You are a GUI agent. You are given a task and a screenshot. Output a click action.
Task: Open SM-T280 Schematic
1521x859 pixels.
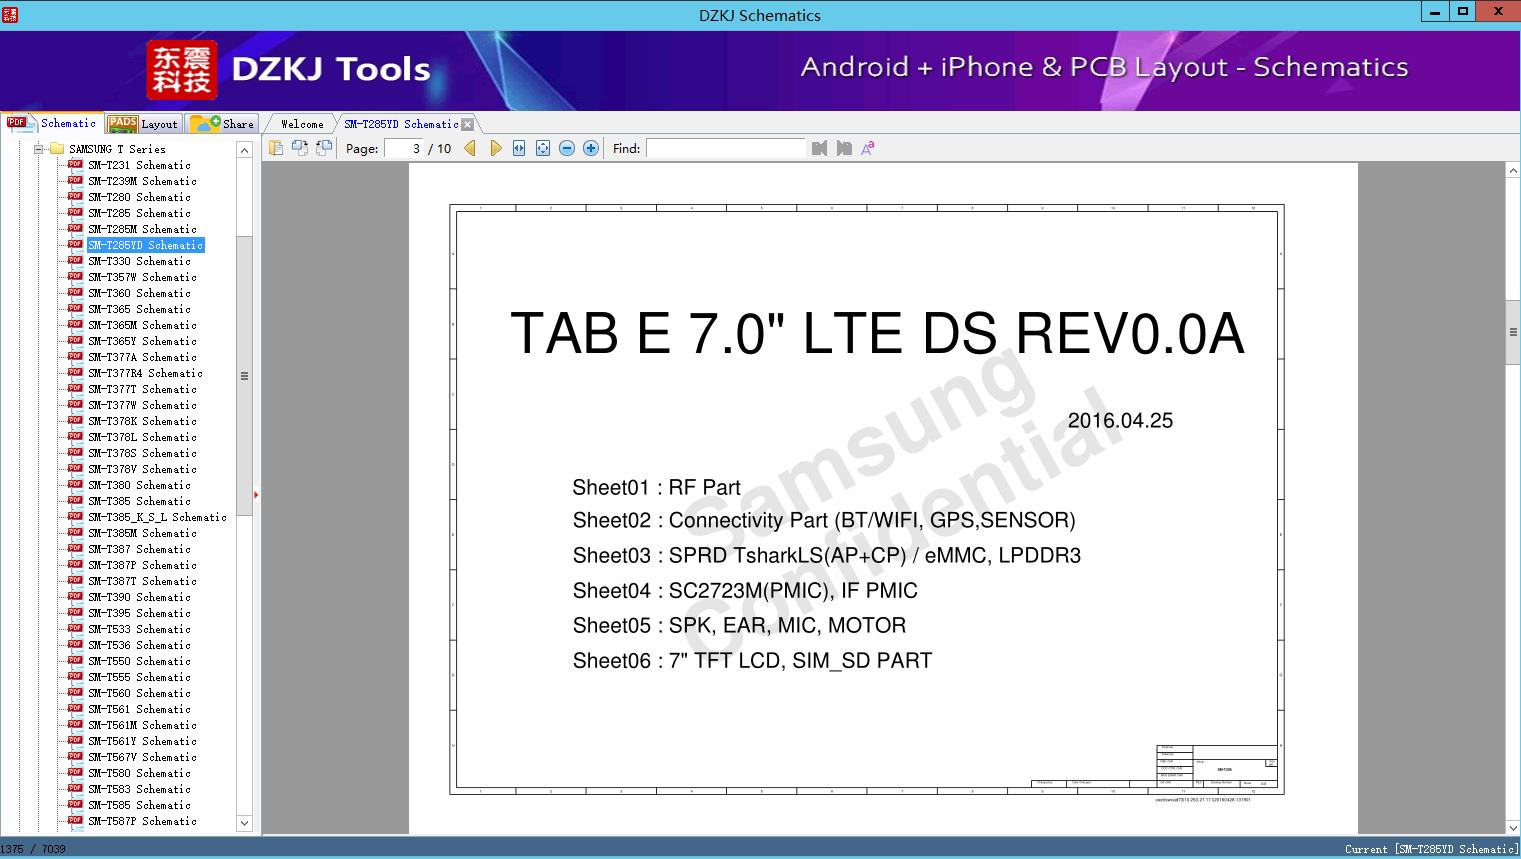[139, 197]
